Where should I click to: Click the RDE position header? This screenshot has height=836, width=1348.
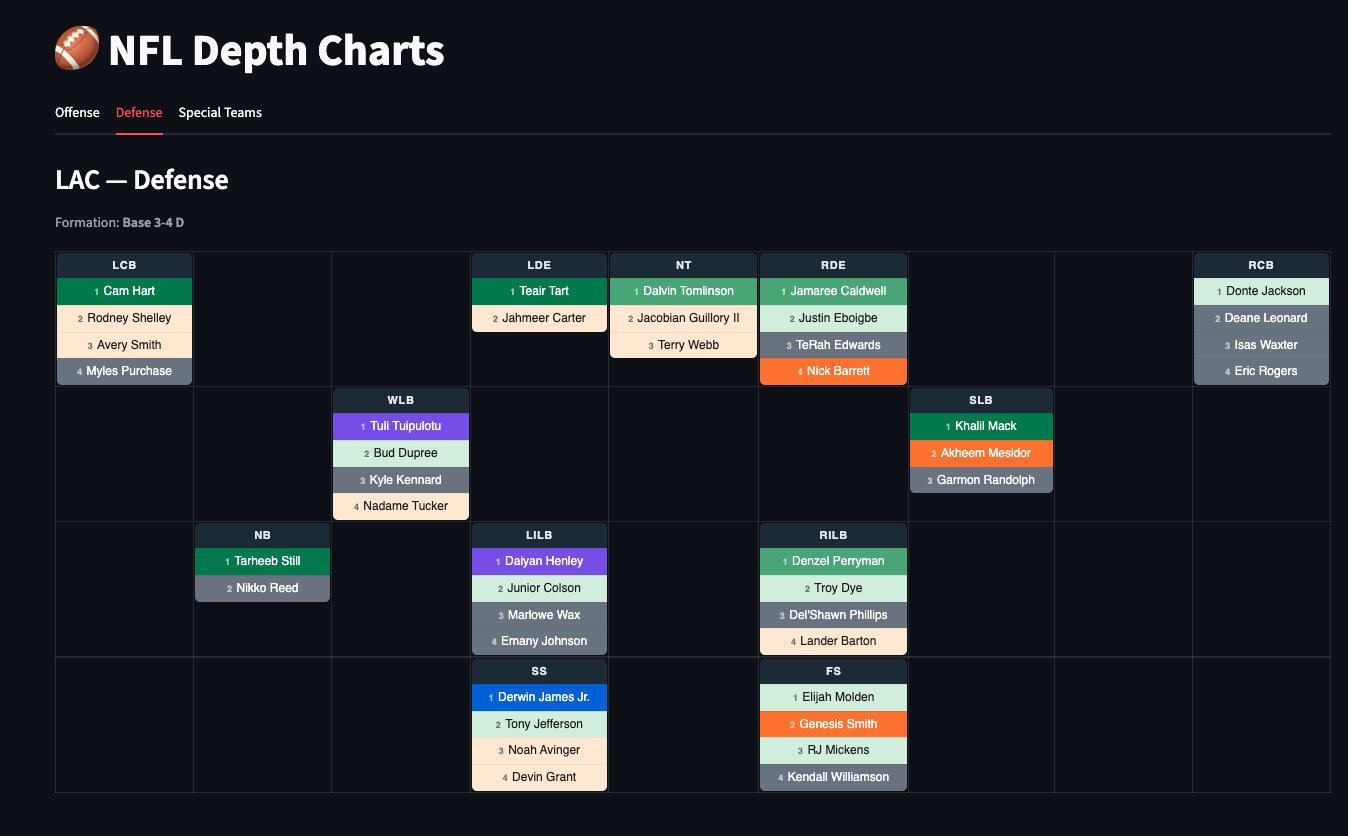pyautogui.click(x=833, y=265)
